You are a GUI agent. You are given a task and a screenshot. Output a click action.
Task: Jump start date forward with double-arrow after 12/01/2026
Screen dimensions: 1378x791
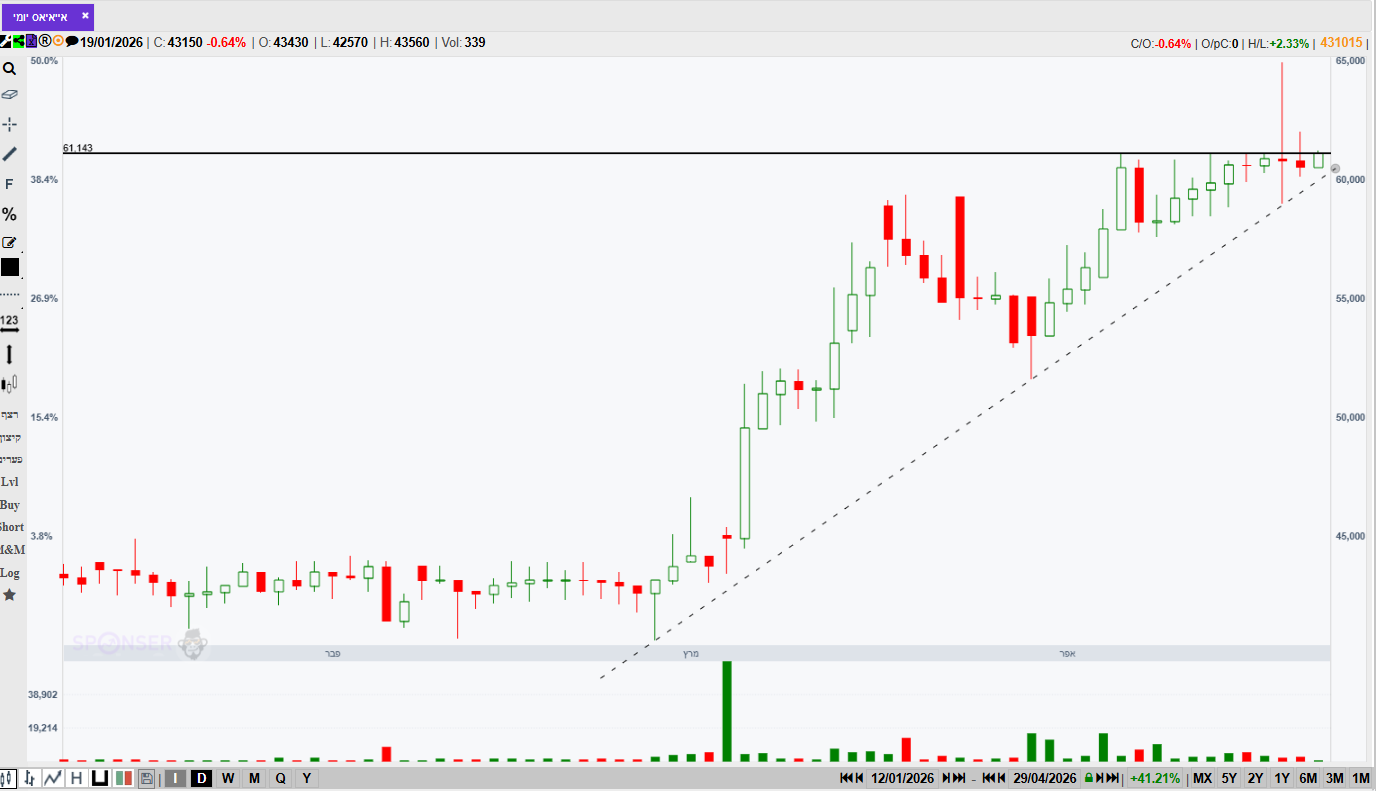(x=959, y=778)
